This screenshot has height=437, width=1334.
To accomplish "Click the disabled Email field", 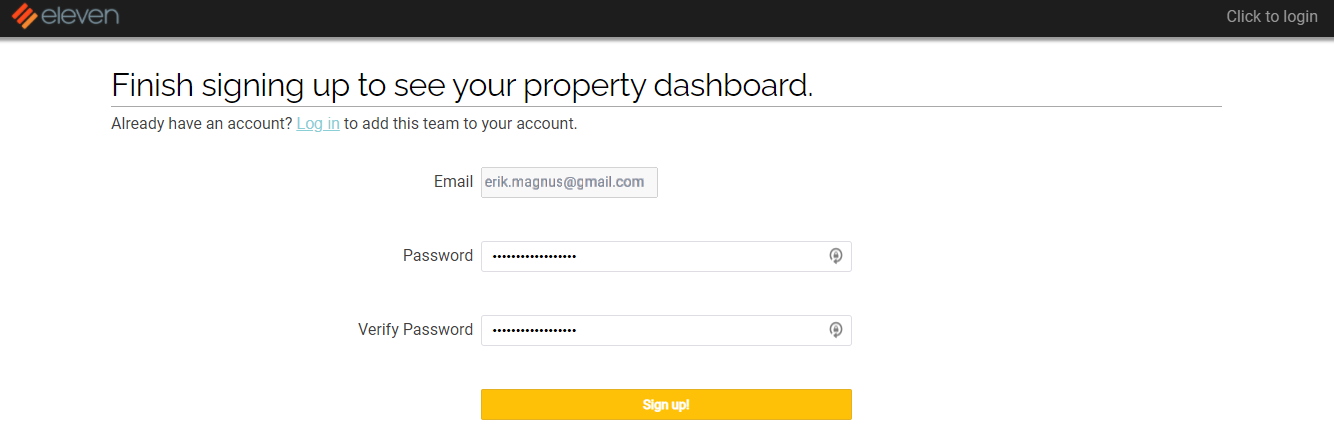I will (569, 182).
